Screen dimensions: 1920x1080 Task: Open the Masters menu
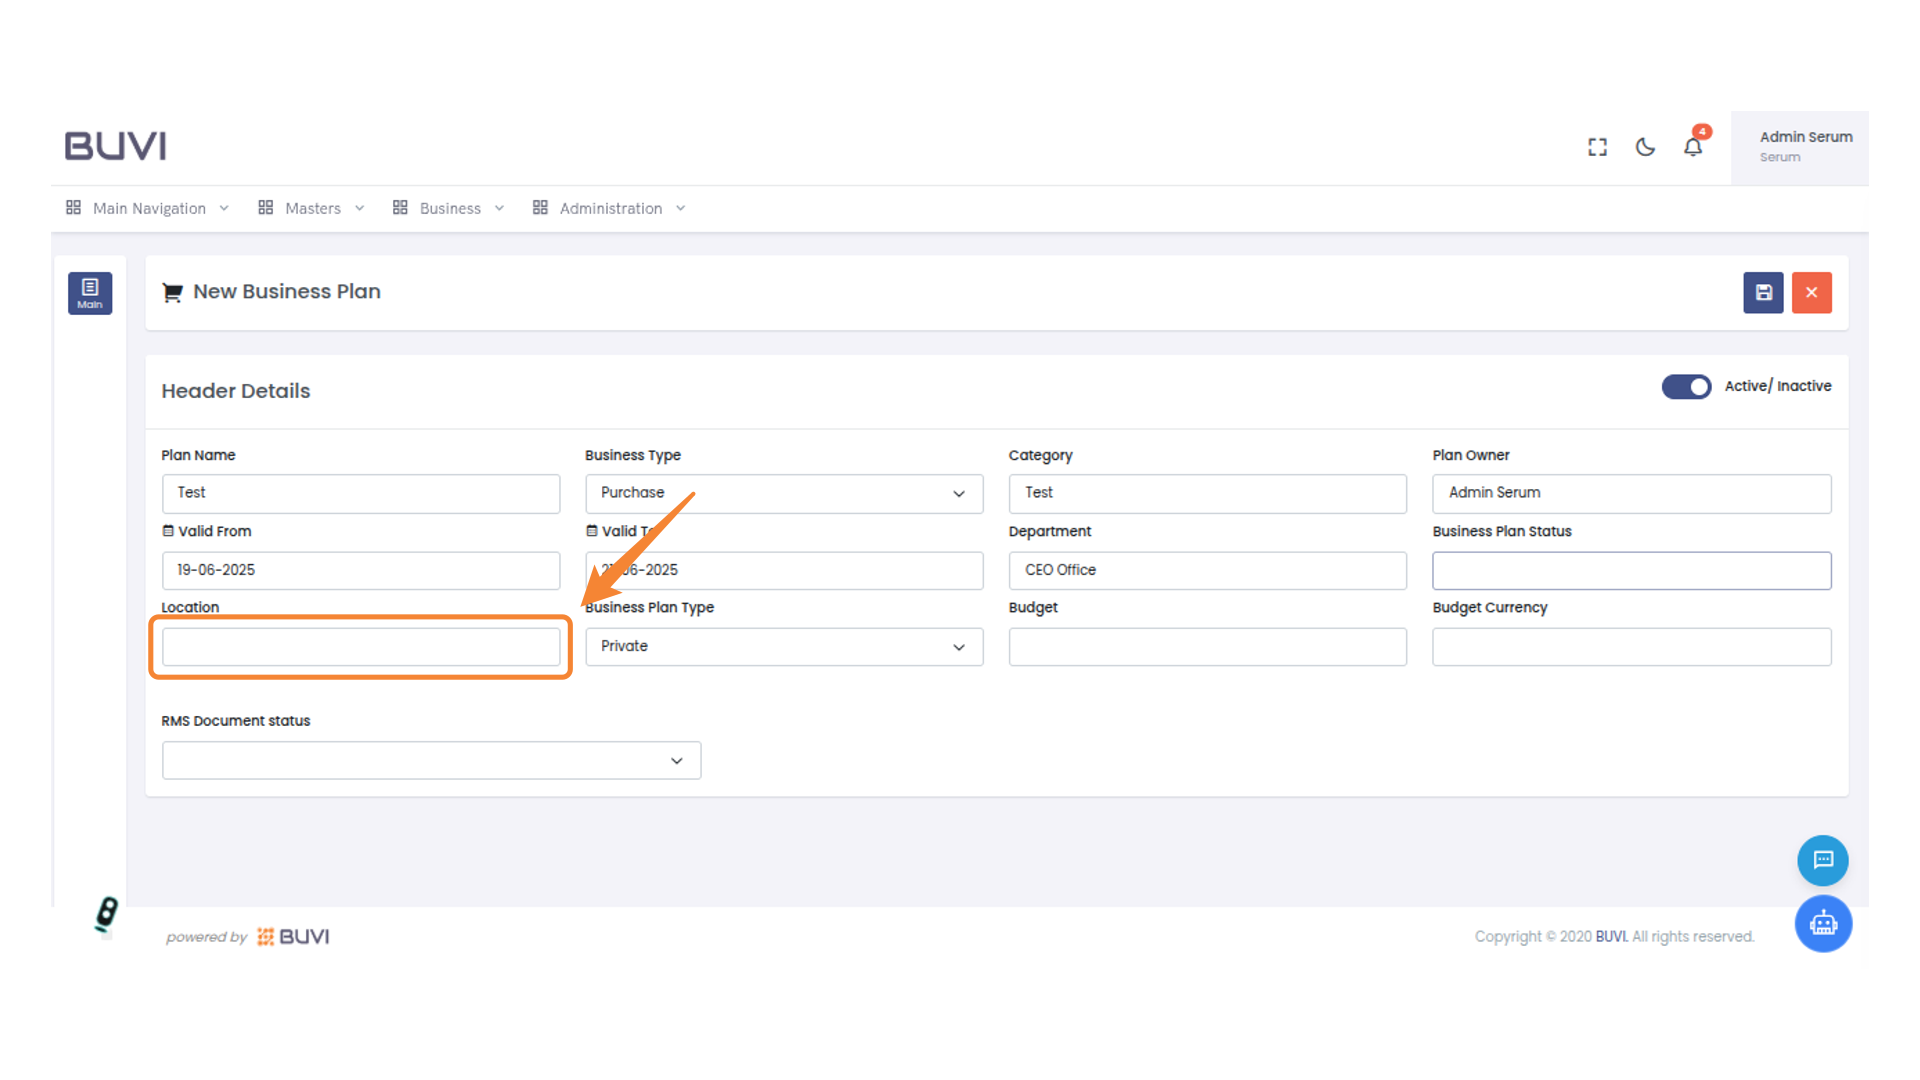point(312,208)
